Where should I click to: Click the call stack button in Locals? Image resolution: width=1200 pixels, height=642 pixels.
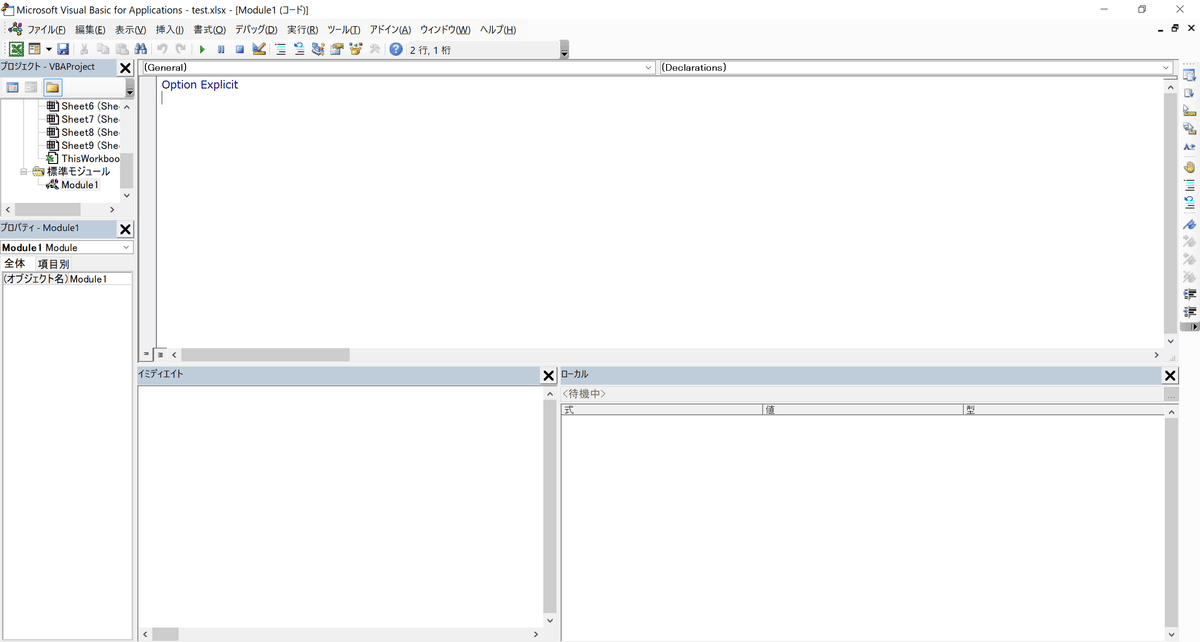1170,395
